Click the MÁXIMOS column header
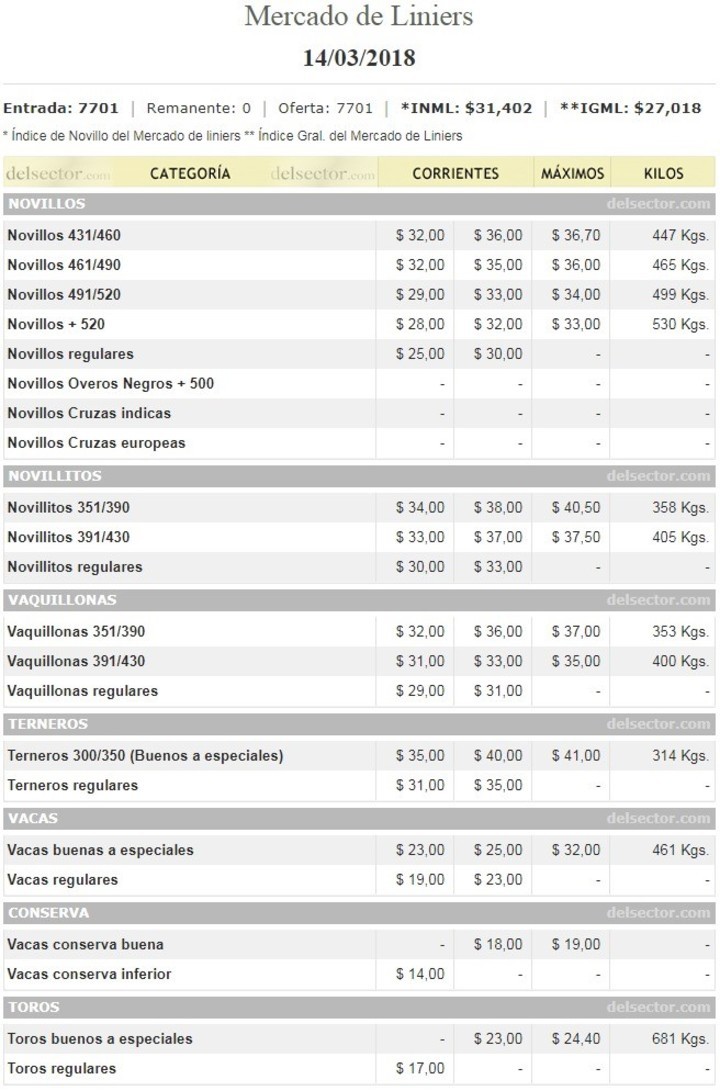The image size is (720, 1091). [572, 173]
